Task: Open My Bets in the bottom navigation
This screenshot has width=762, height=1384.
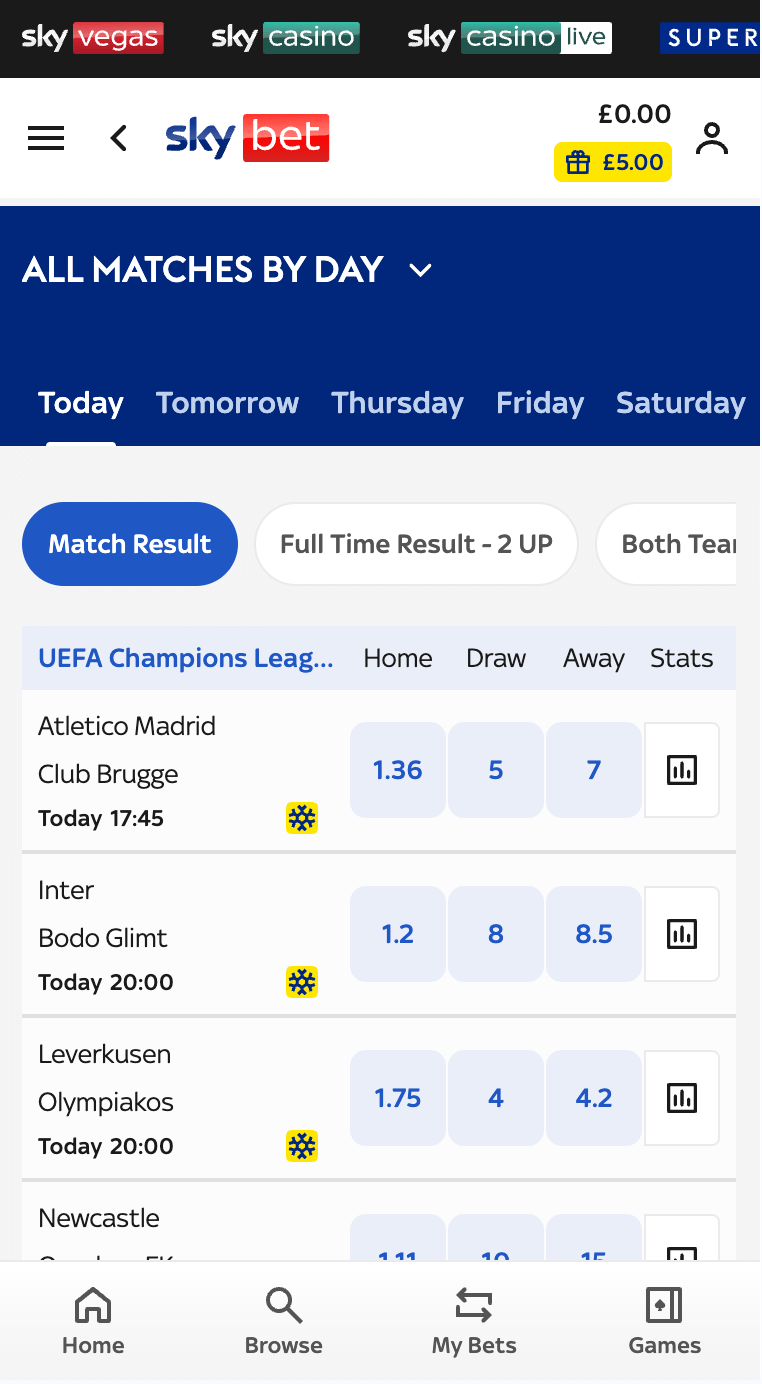Action: pos(474,1320)
